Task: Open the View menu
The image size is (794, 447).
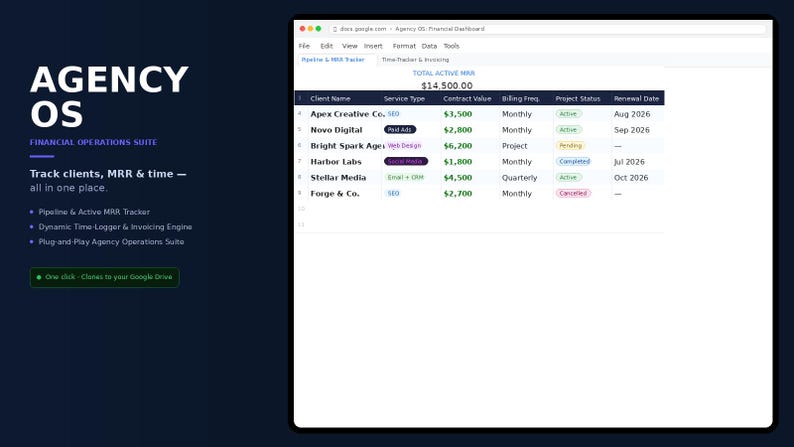Action: (349, 46)
